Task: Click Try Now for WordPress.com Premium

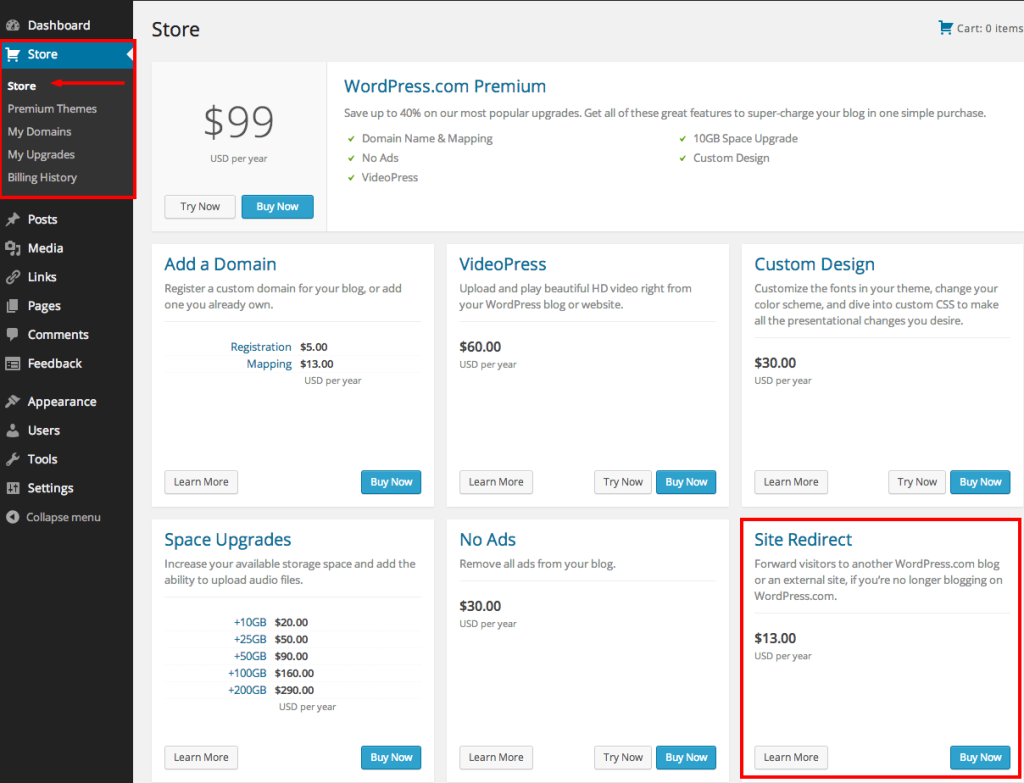Action: (x=200, y=206)
